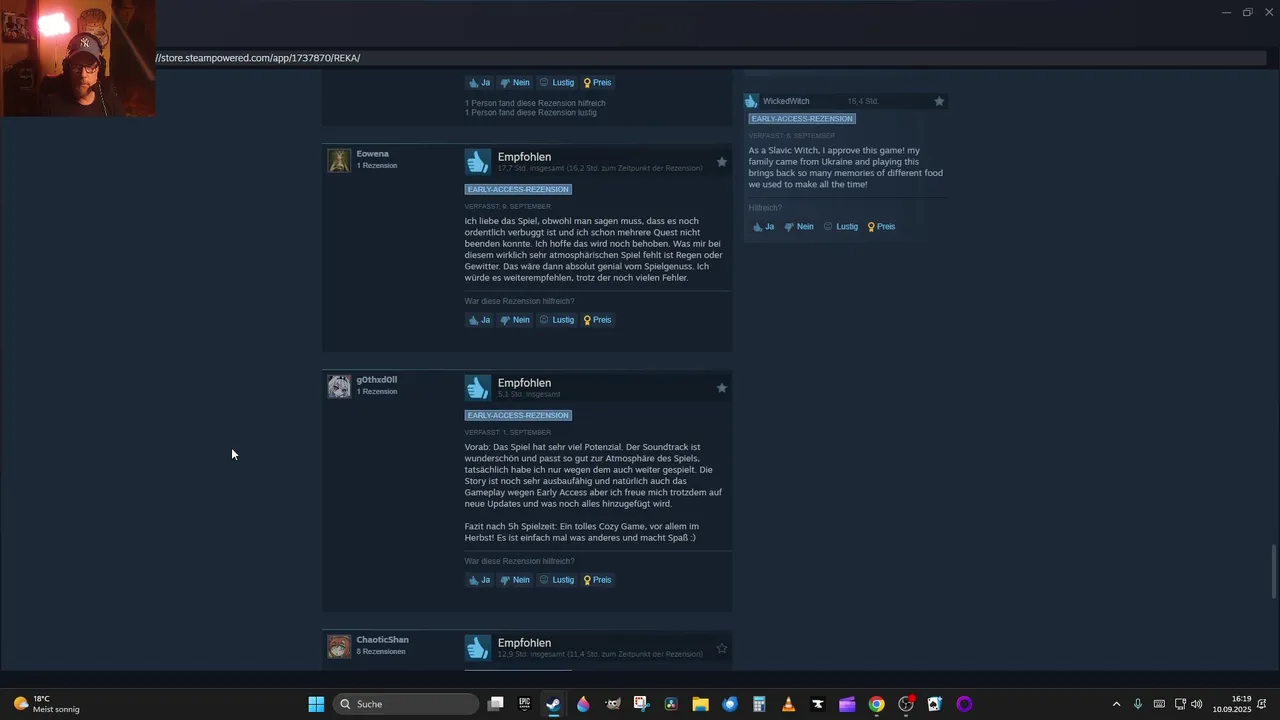Viewport: 1280px width, 720px height.
Task: Give Preis award to Eowena's review
Action: [598, 320]
